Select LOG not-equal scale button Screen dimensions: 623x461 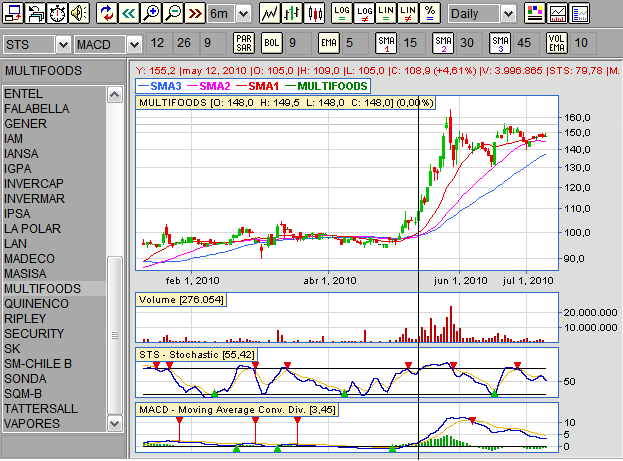(364, 13)
